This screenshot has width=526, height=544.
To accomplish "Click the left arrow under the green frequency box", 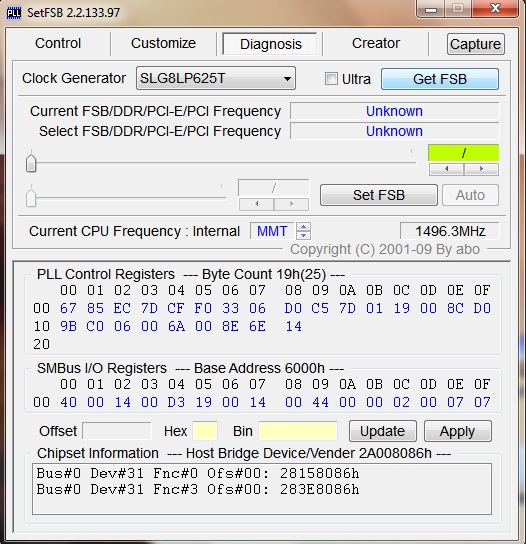I will 447,169.
